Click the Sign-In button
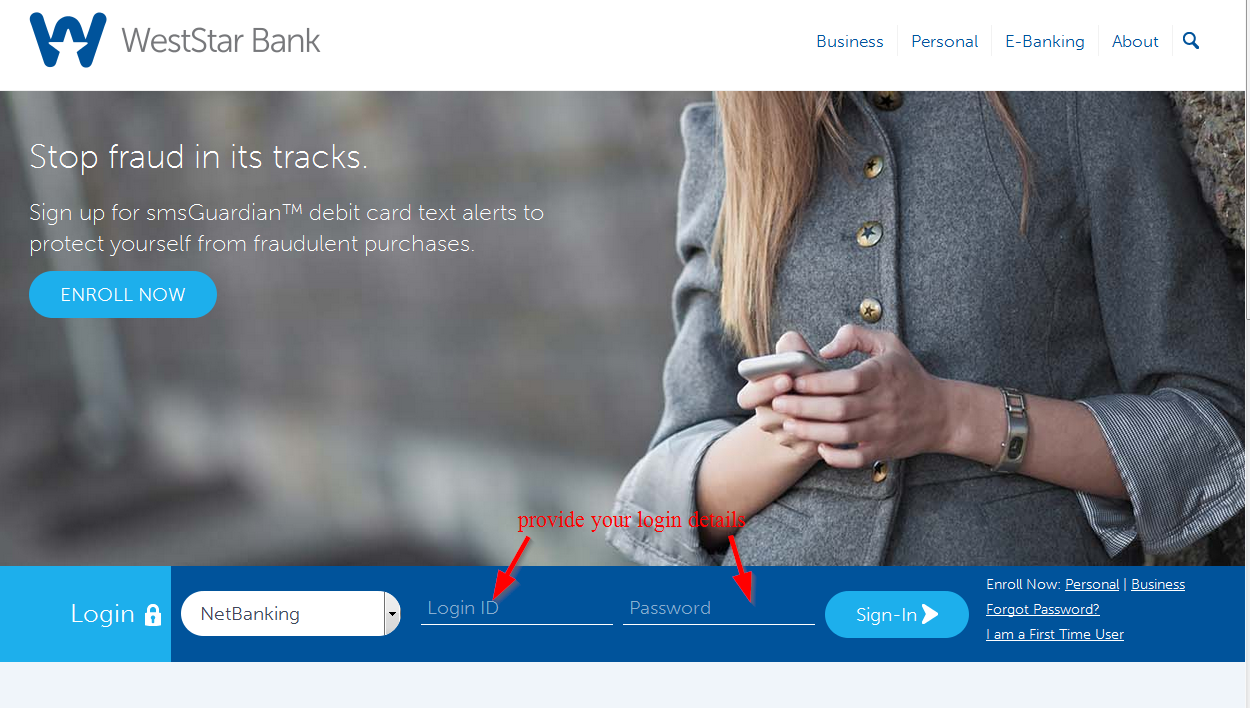Image resolution: width=1250 pixels, height=708 pixels. click(897, 614)
